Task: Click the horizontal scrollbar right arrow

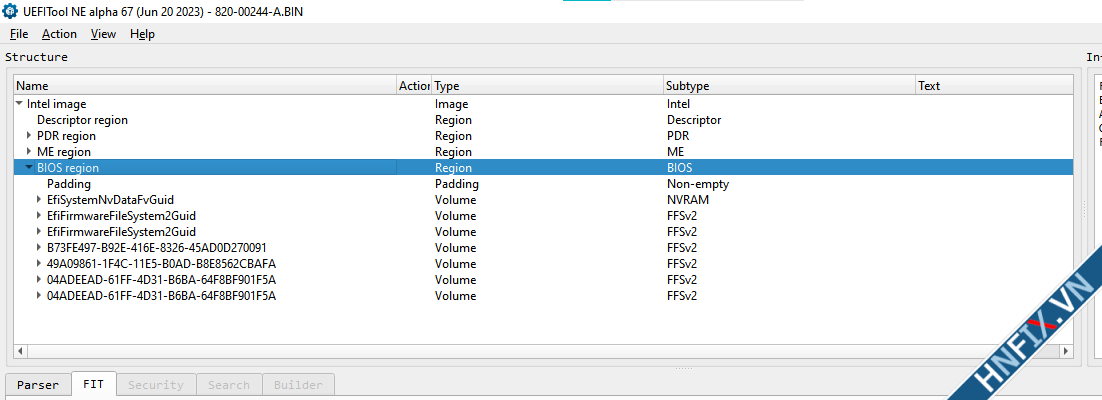Action: [1067, 352]
